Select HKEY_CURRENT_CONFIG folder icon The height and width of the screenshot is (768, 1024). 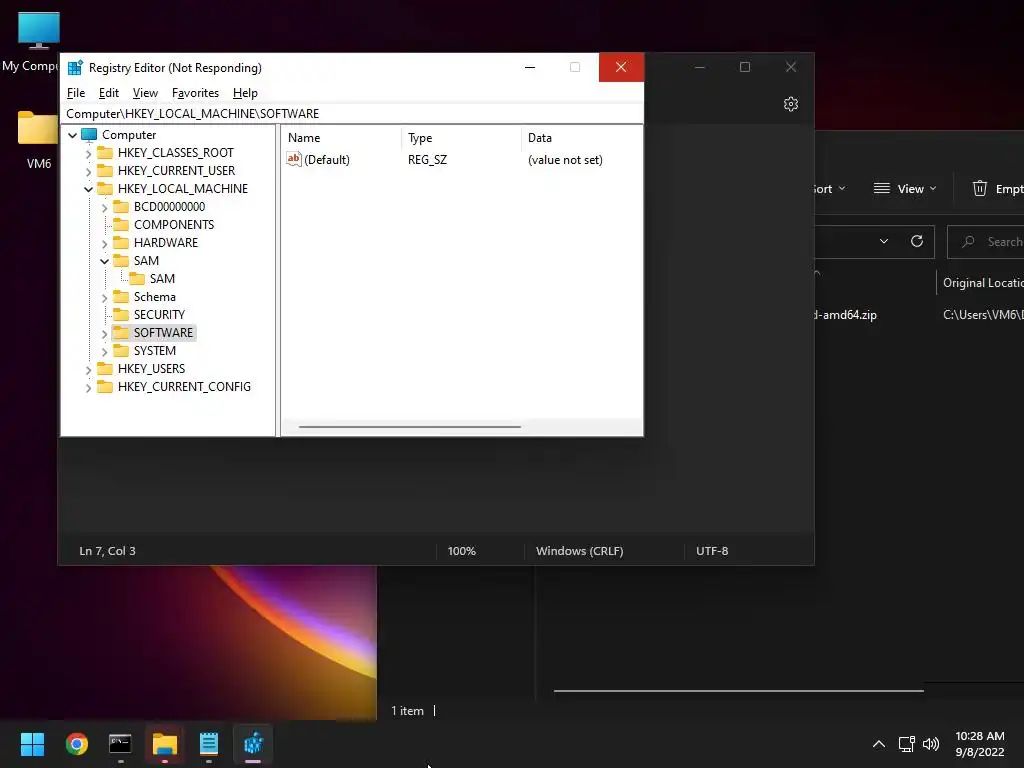(104, 387)
